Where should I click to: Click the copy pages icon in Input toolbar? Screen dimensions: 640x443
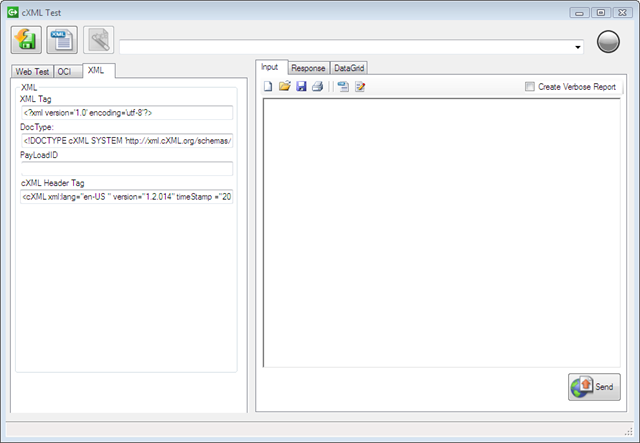click(x=343, y=86)
